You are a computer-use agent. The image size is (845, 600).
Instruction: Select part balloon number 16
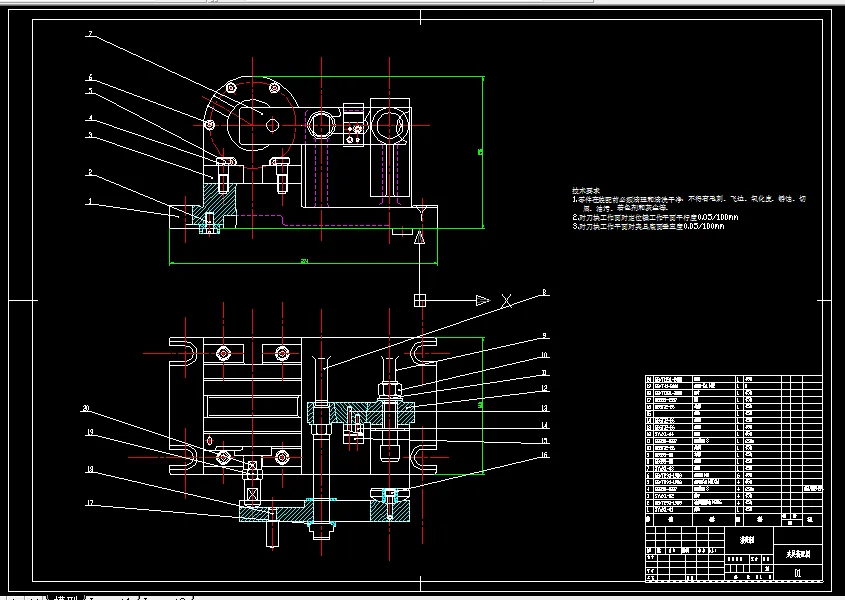[544, 455]
